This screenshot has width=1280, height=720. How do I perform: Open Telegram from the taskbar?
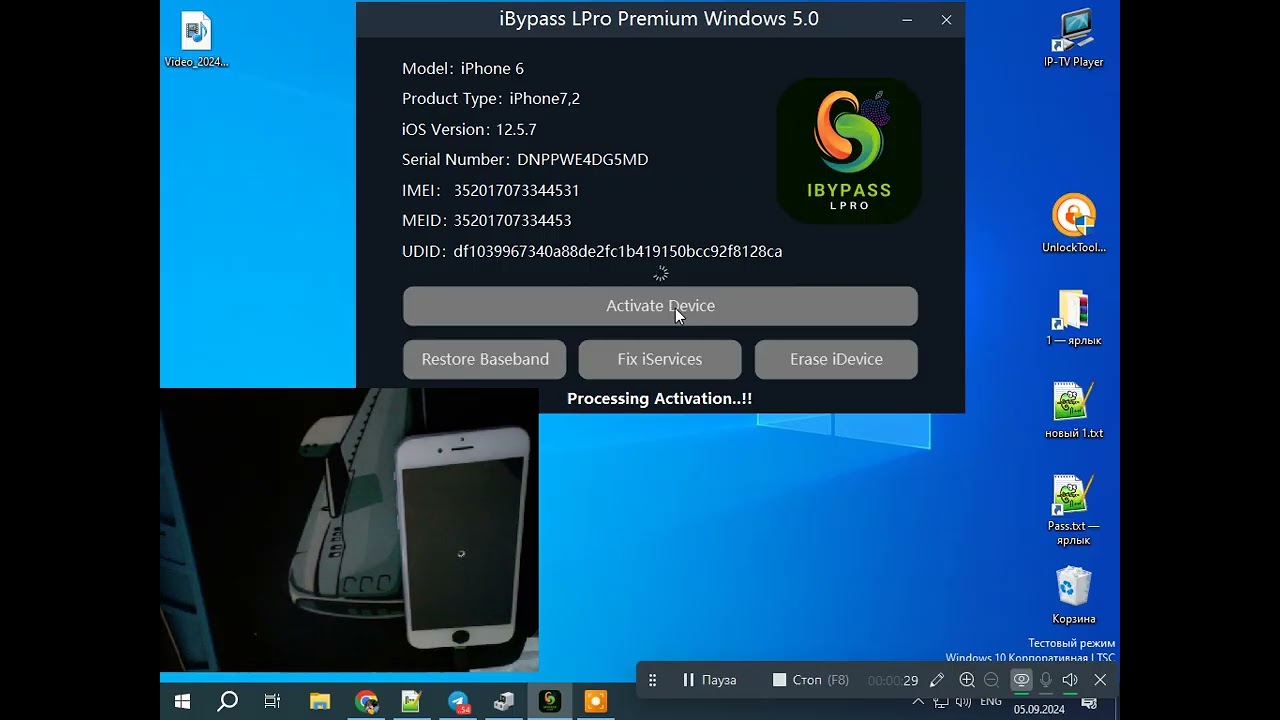click(x=458, y=700)
